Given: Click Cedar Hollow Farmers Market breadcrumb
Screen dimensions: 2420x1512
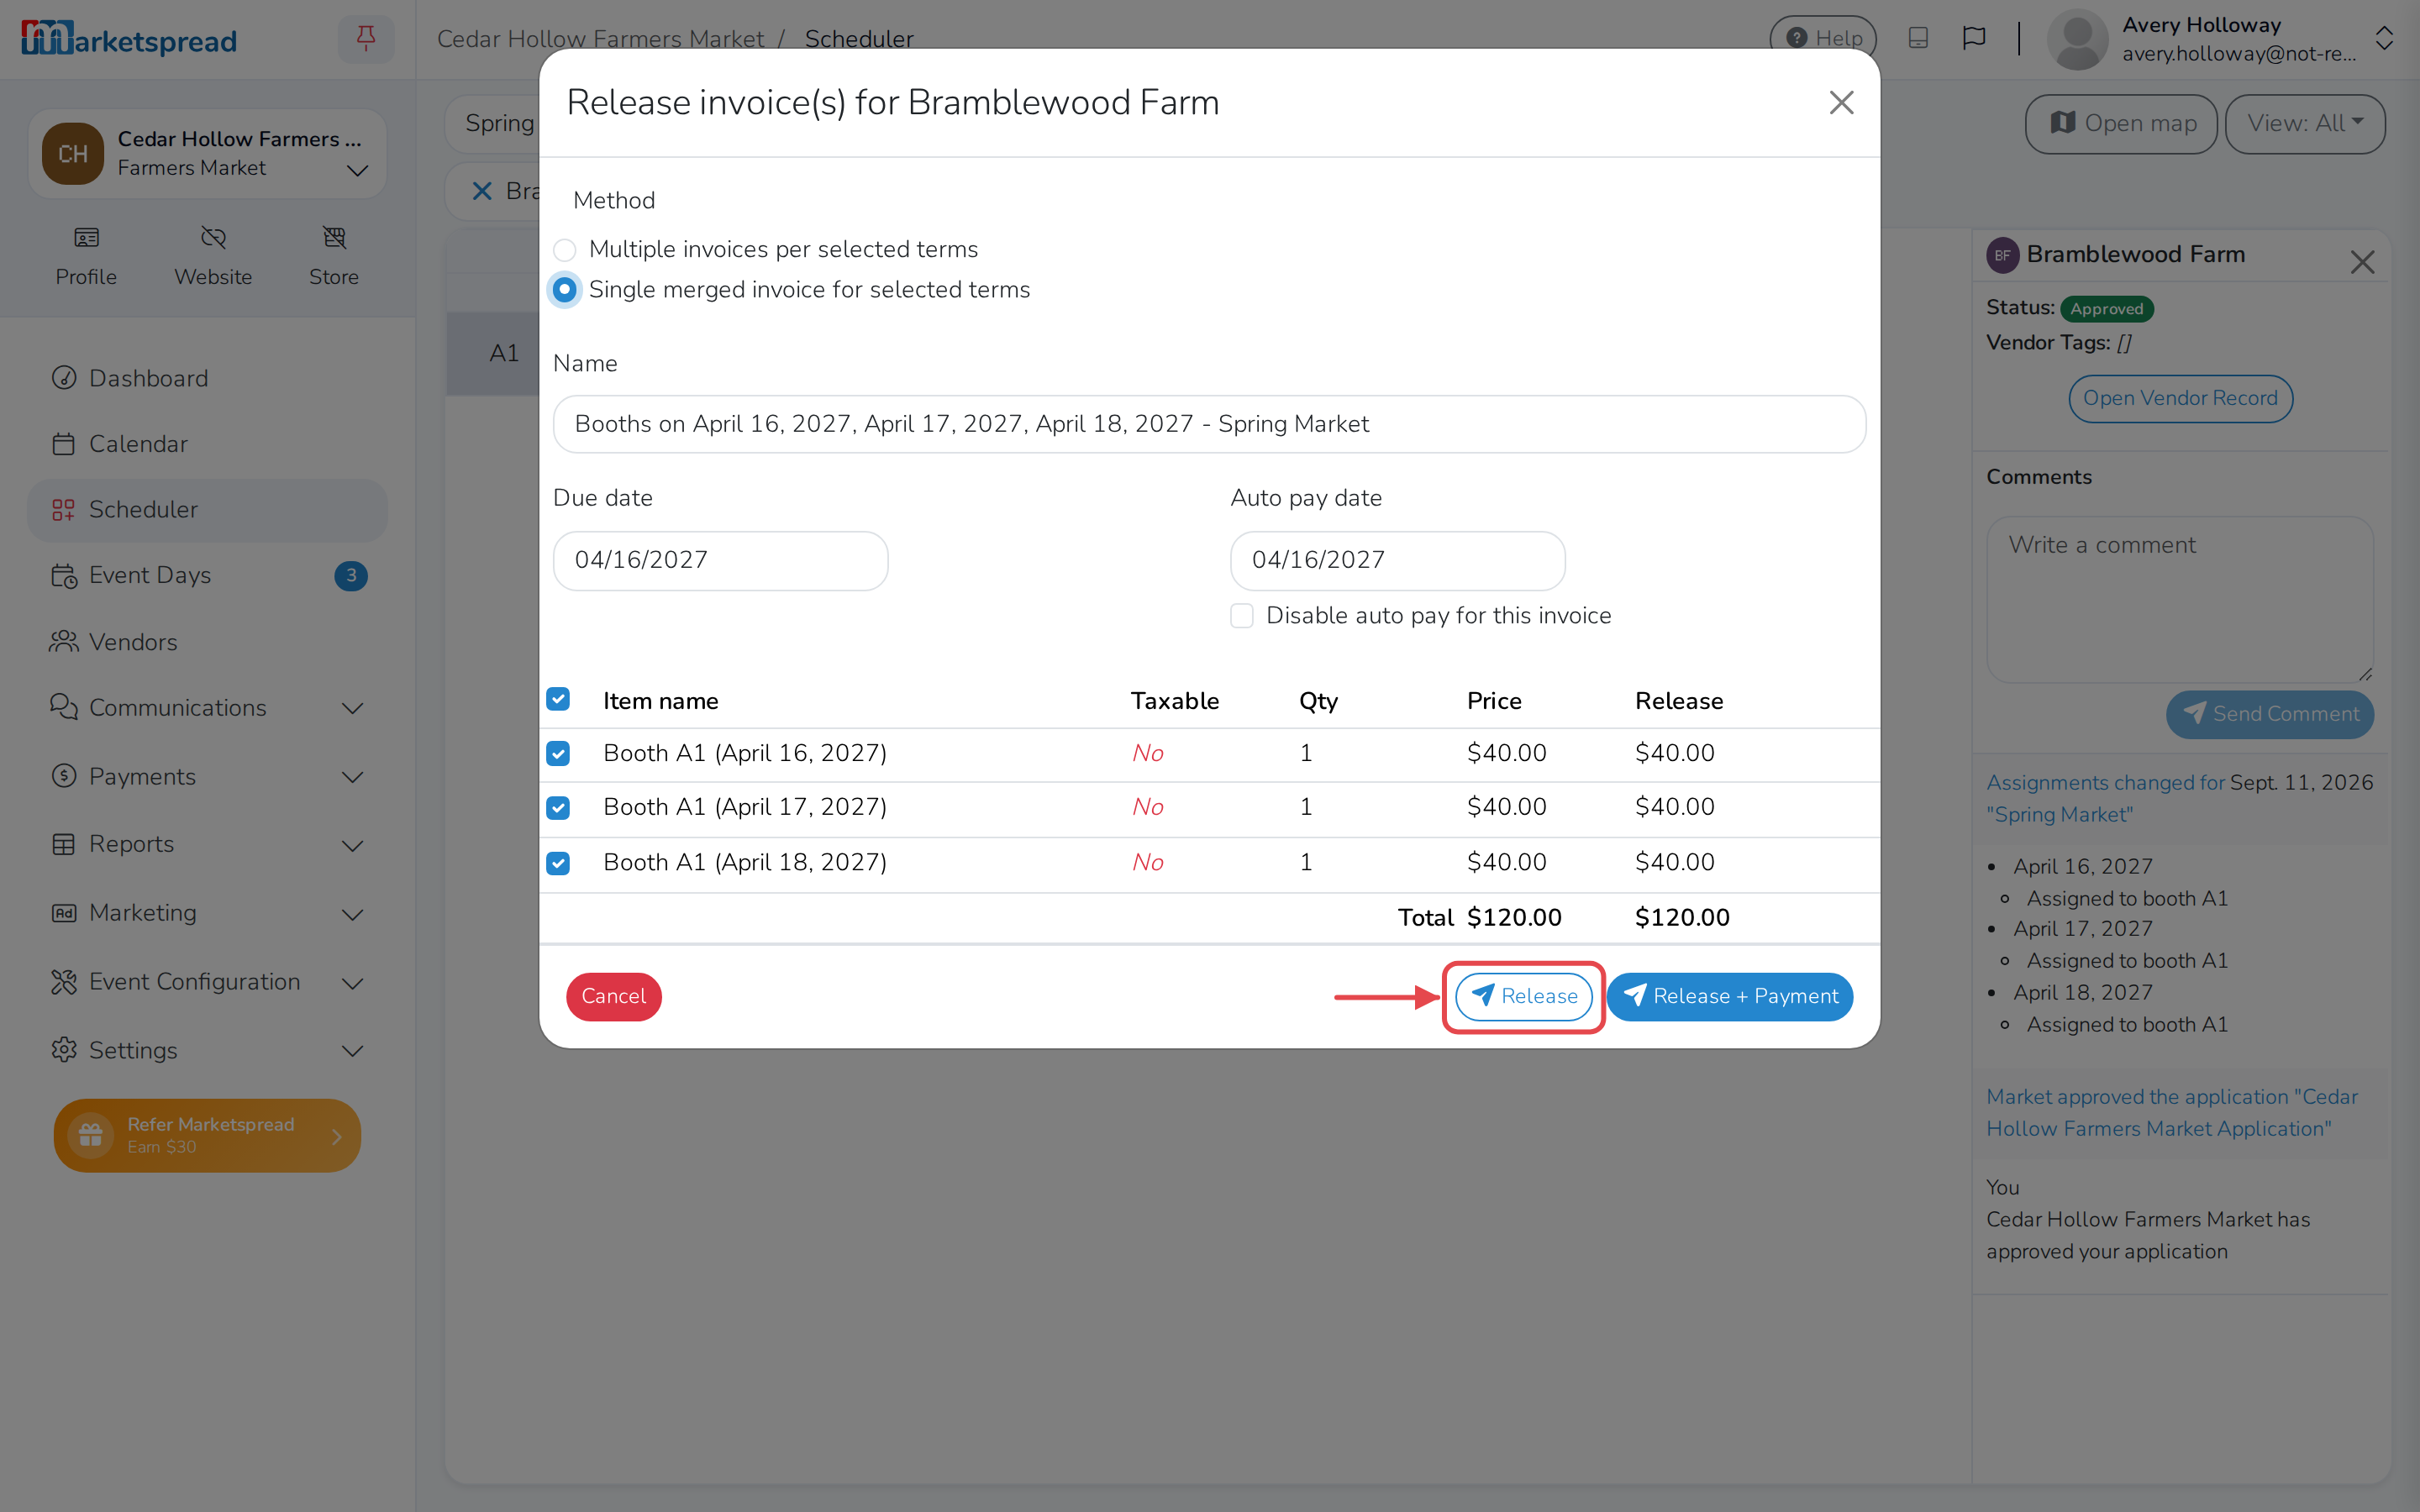Looking at the screenshot, I should click(x=600, y=39).
